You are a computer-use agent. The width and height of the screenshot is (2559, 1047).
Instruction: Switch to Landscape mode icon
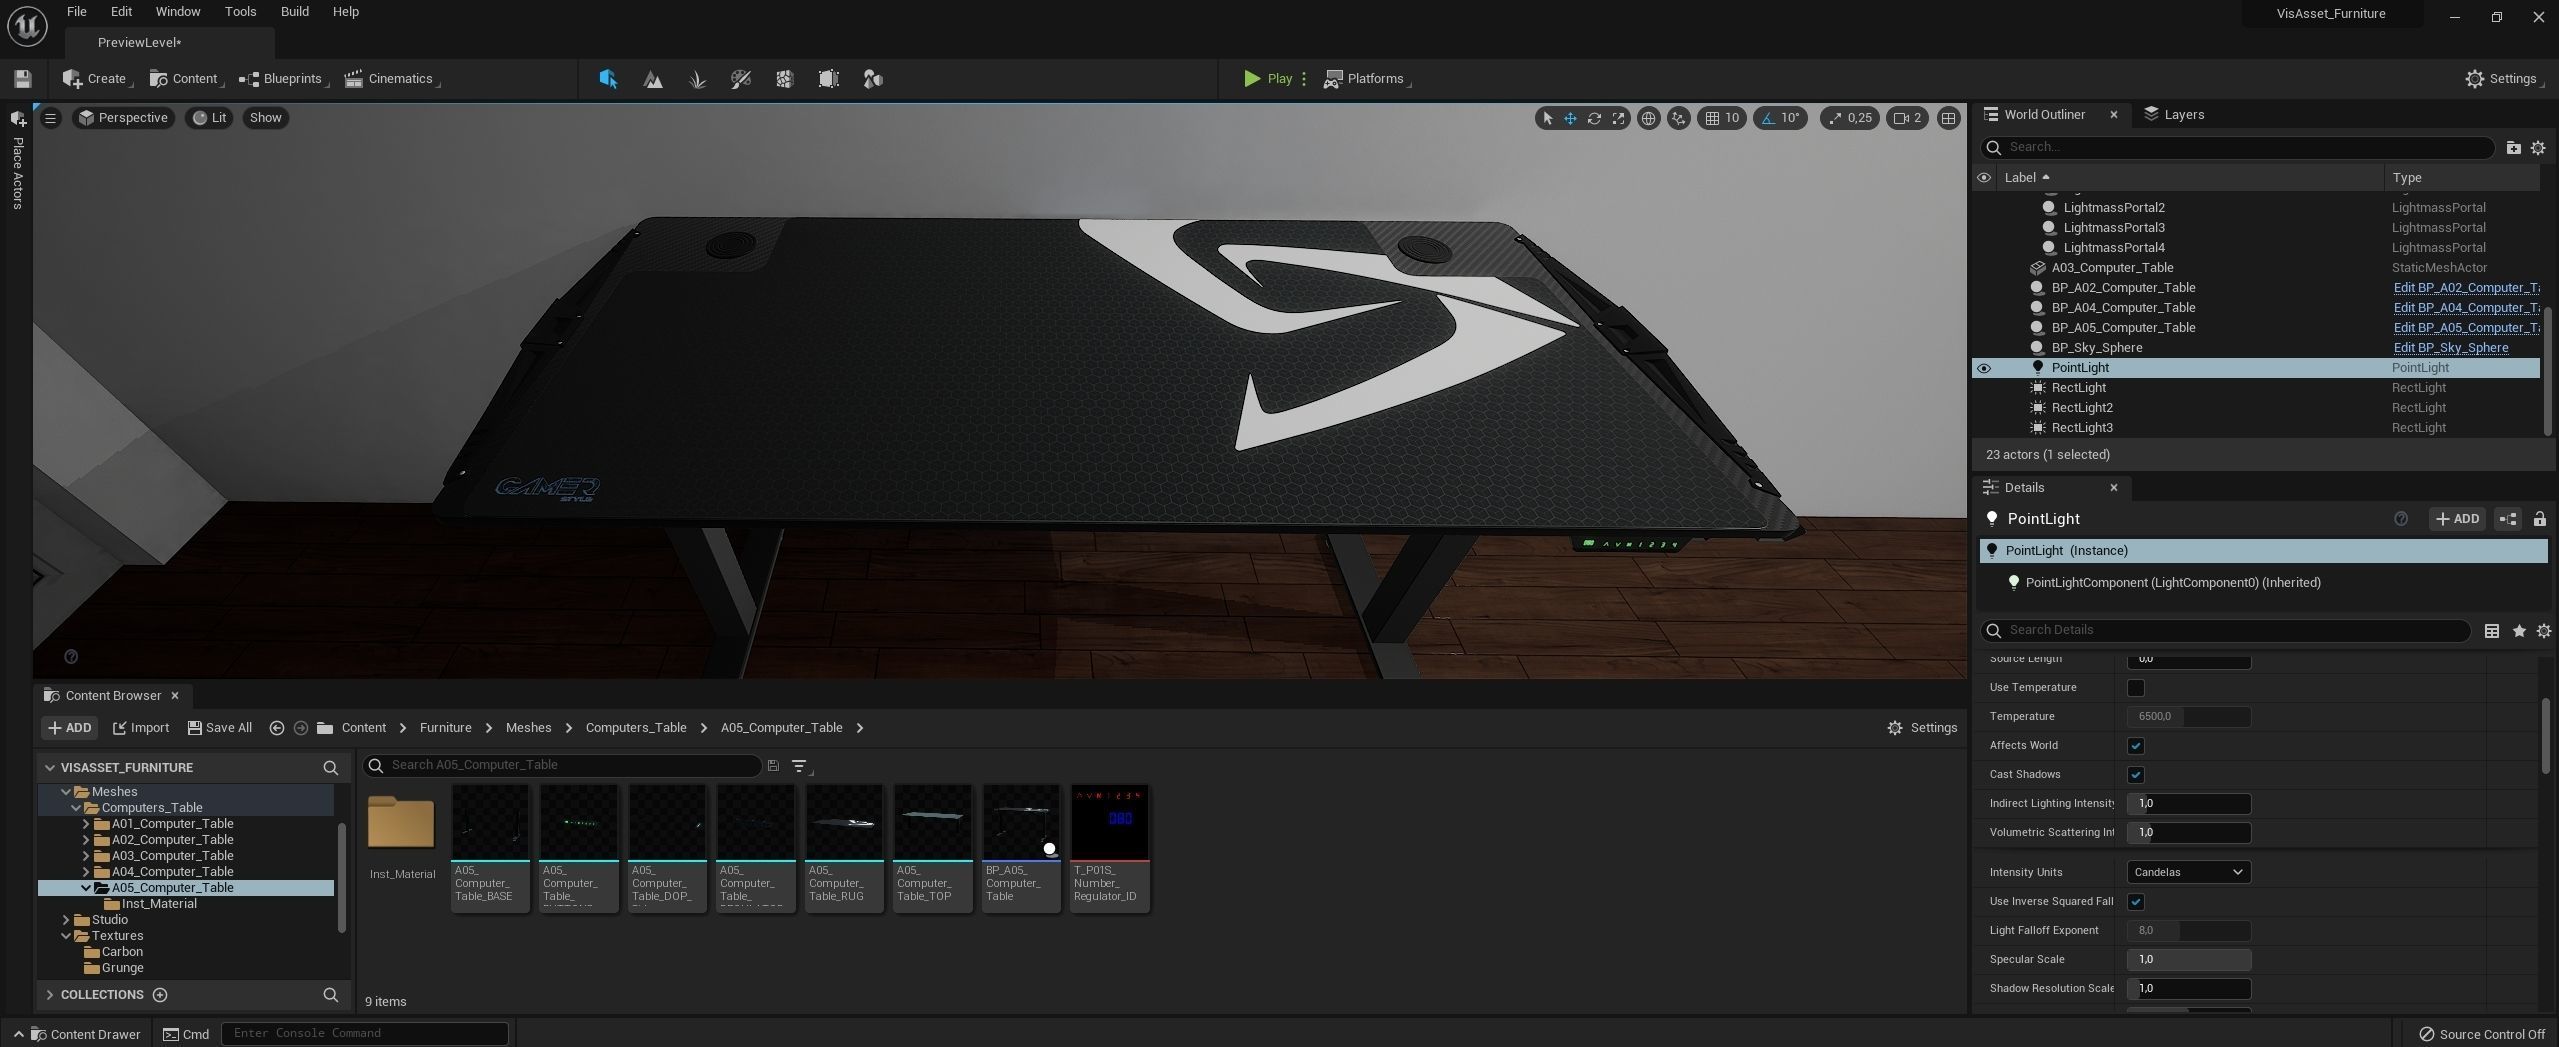point(653,79)
